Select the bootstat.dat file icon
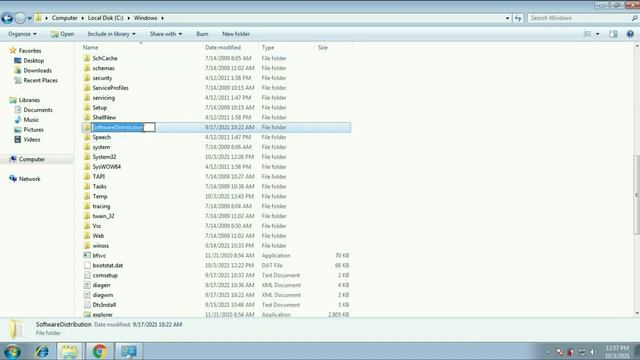This screenshot has height=360, width=640. 87,265
